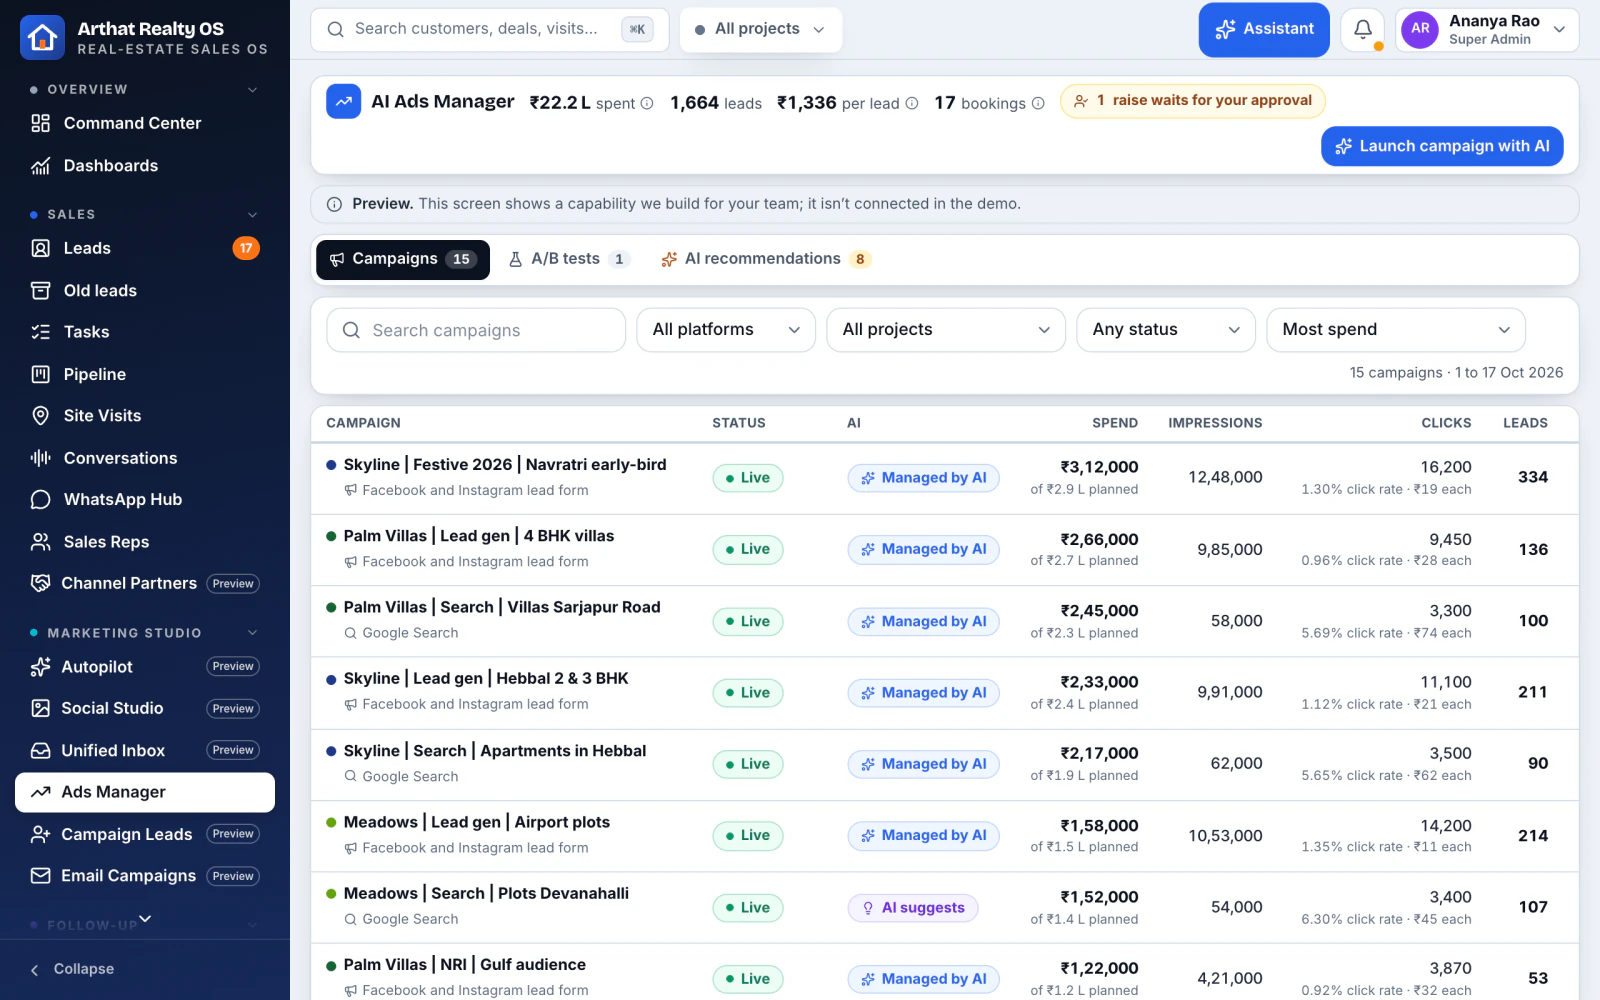Collapse the sidebar
Image resolution: width=1600 pixels, height=1000 pixels.
(72, 970)
